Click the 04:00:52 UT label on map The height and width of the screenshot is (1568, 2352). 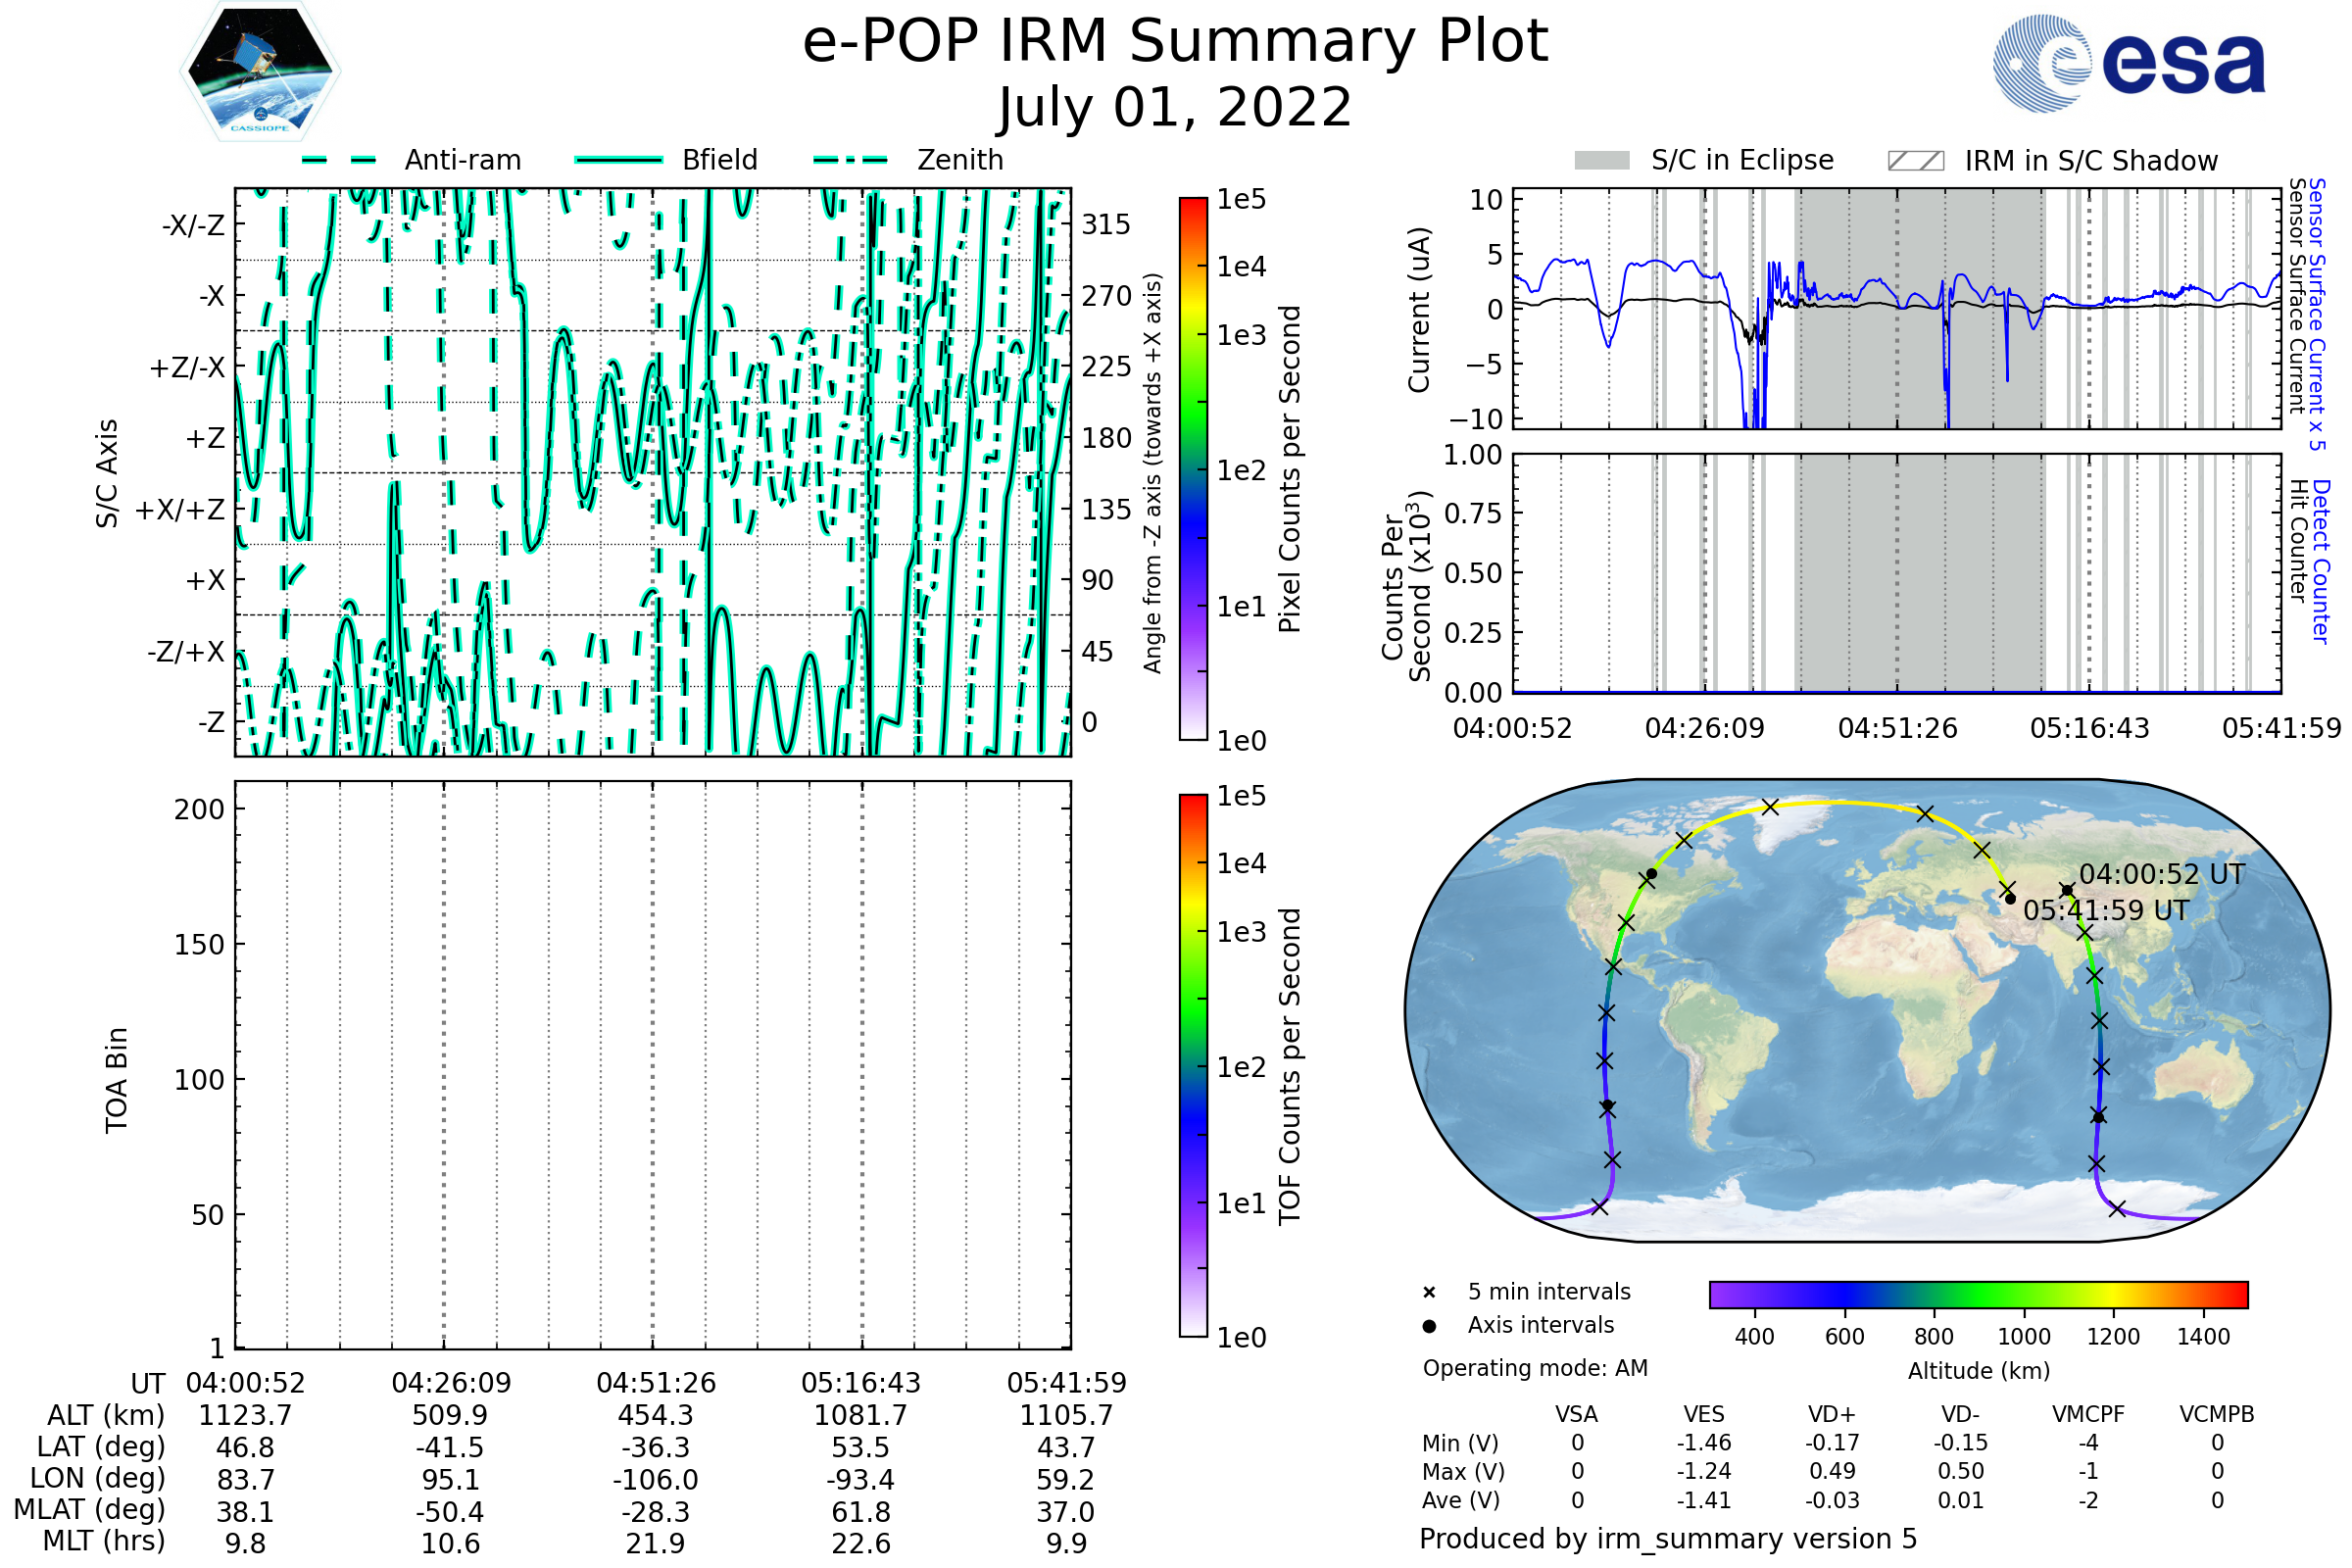click(x=2162, y=874)
